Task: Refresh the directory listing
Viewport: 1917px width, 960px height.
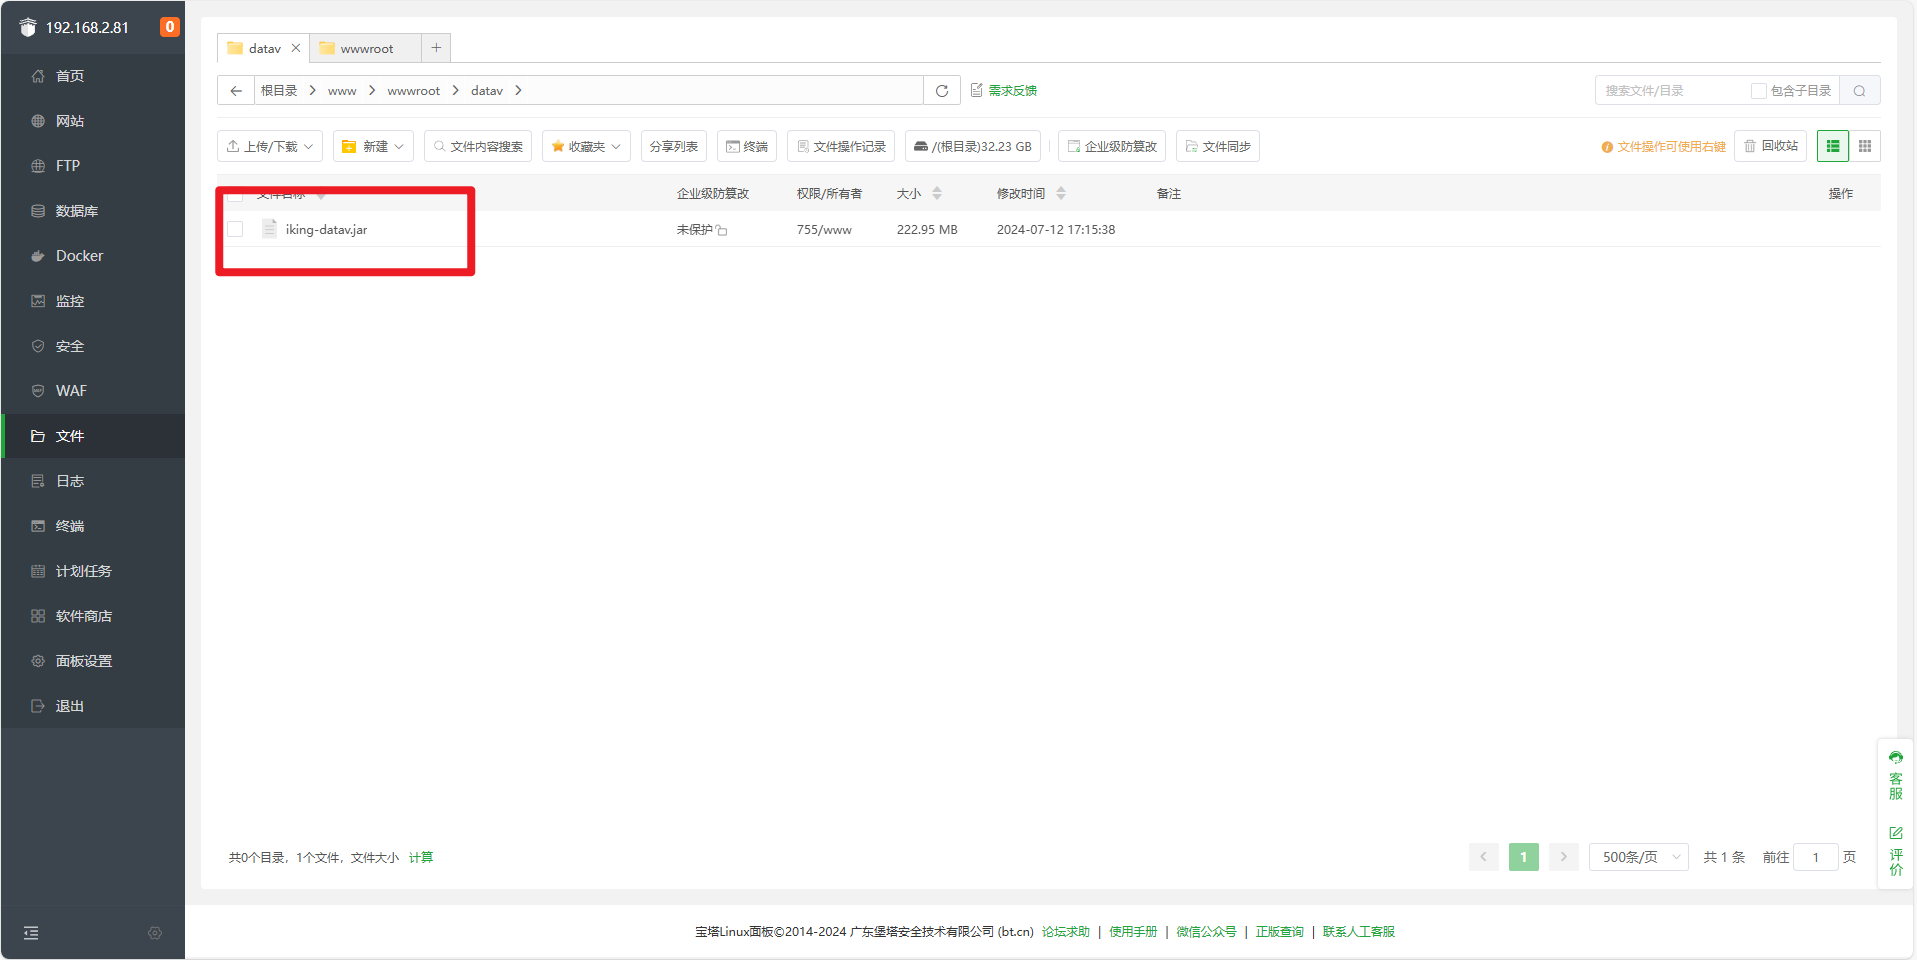Action: pos(942,90)
